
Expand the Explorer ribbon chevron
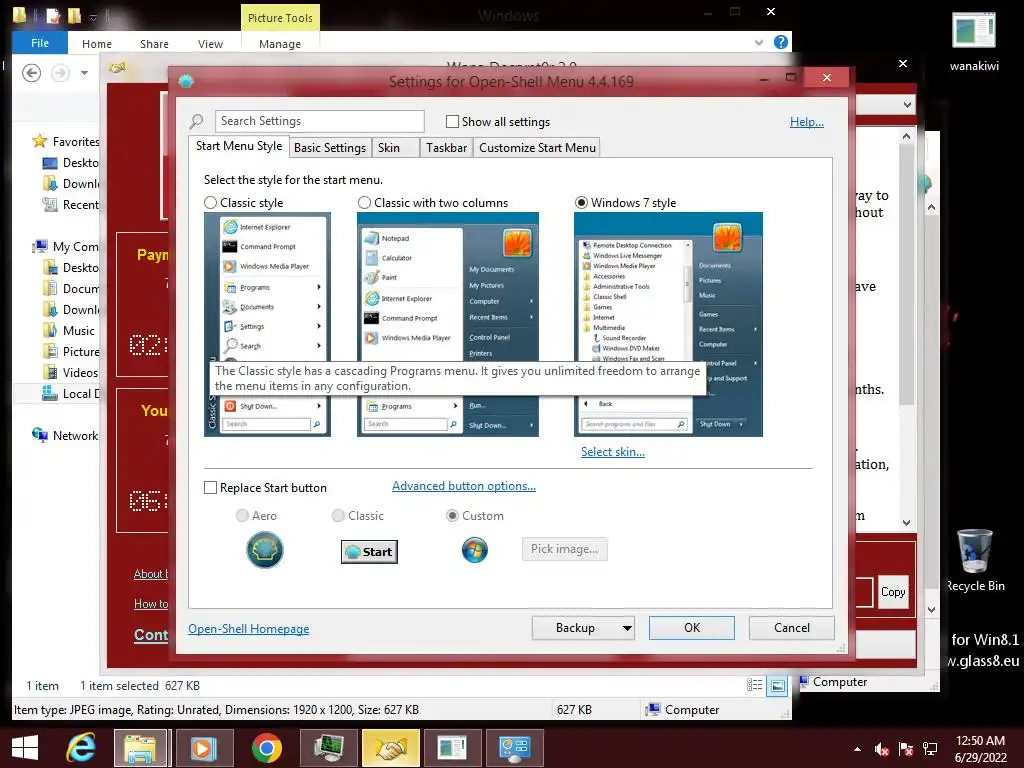[759, 42]
